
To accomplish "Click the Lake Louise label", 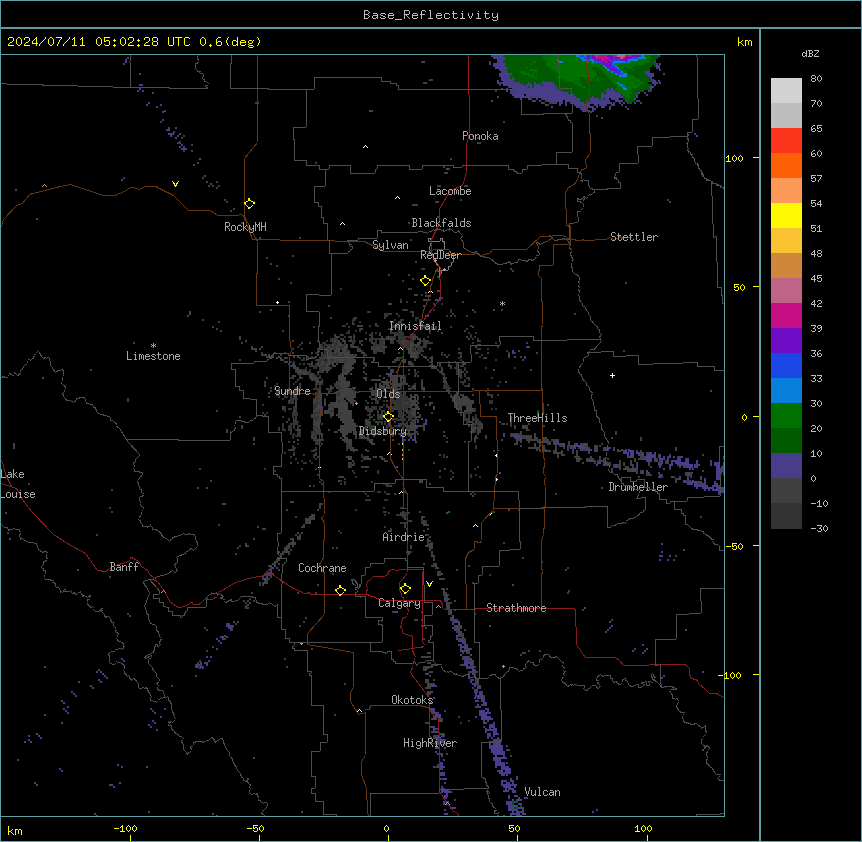I will (18, 484).
